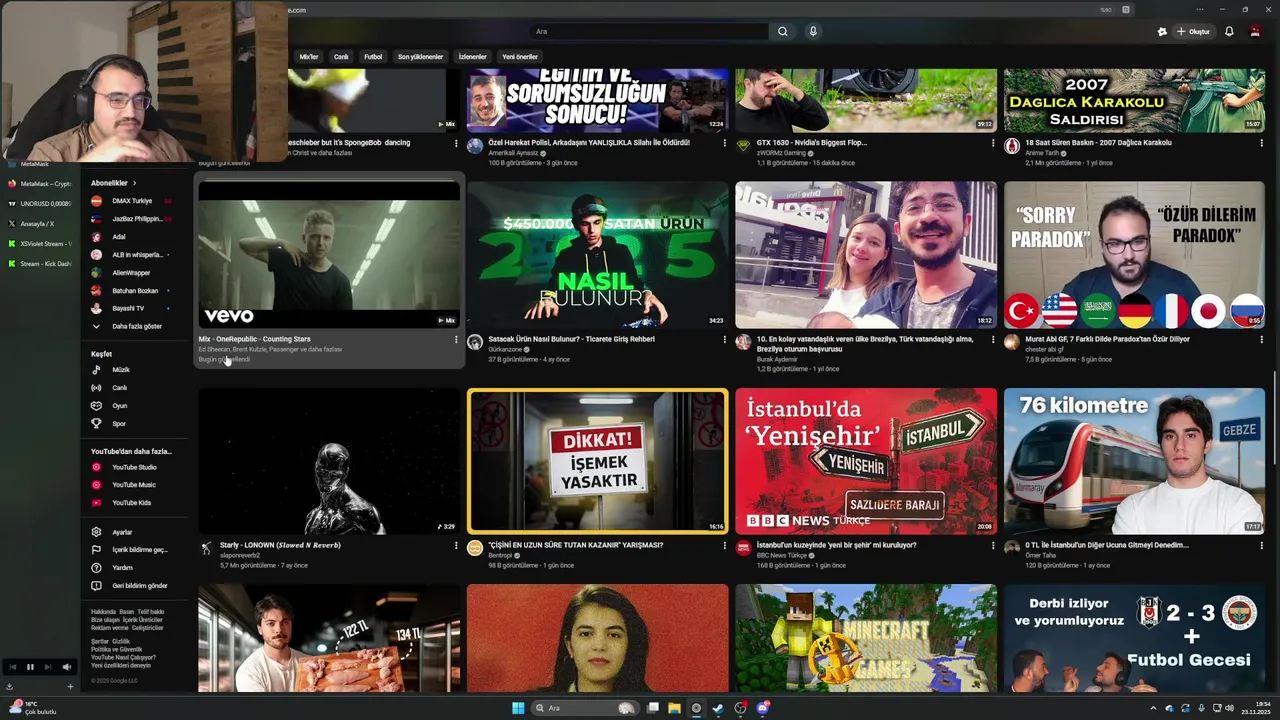Open Burak Aydemir channel avatar
This screenshot has width=1280, height=720.
pyautogui.click(x=743, y=342)
